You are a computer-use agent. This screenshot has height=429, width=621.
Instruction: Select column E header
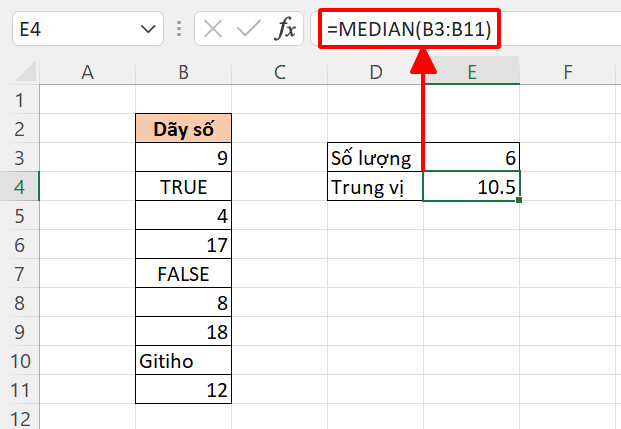click(472, 72)
